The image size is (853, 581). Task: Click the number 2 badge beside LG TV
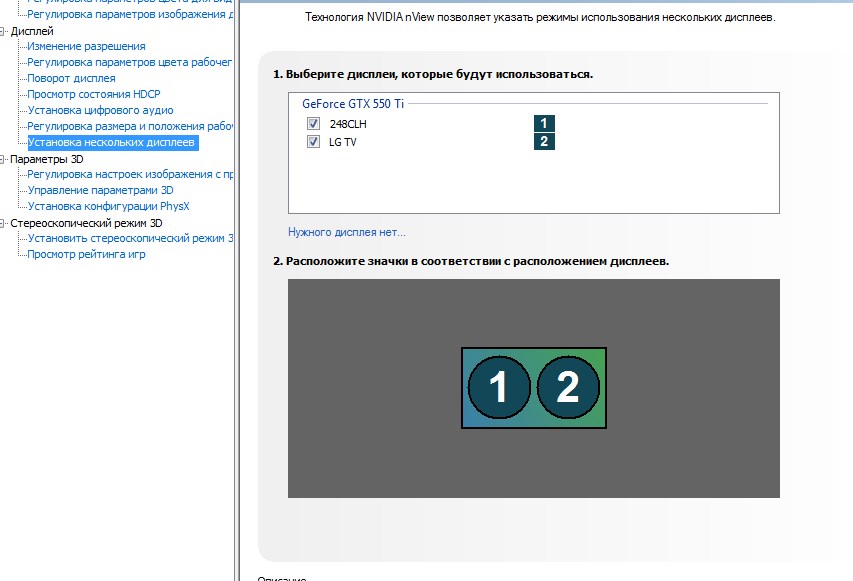543,142
